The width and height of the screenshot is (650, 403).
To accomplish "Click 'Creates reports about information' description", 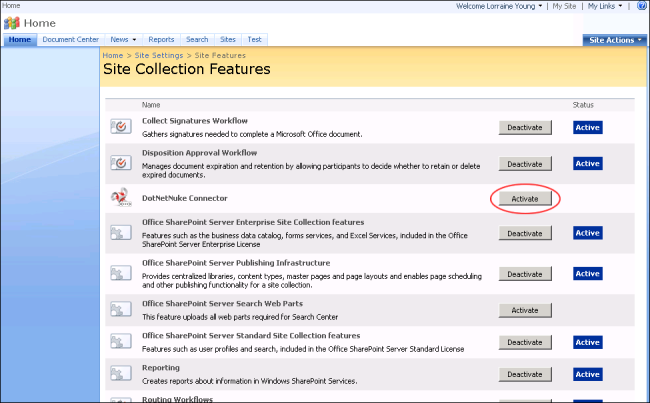I will [250, 381].
